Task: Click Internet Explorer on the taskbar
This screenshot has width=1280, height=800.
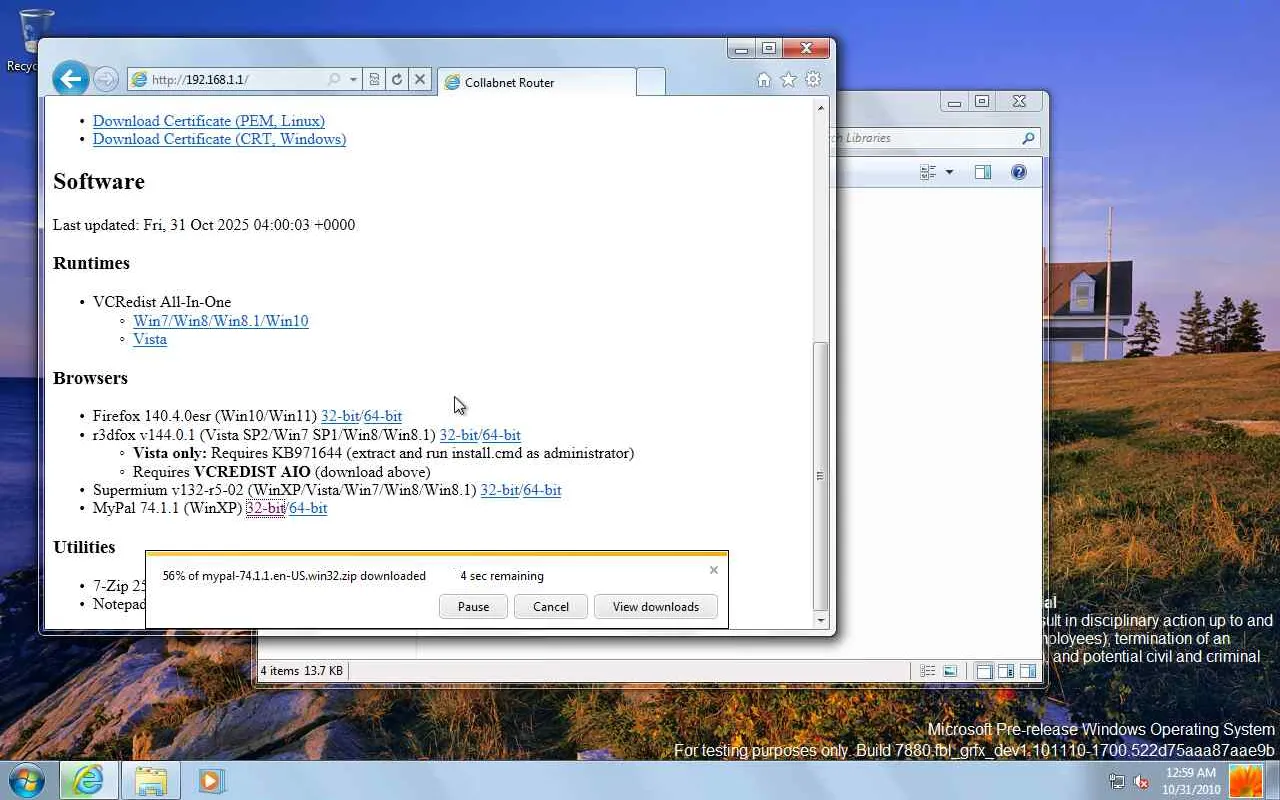Action: (x=88, y=780)
